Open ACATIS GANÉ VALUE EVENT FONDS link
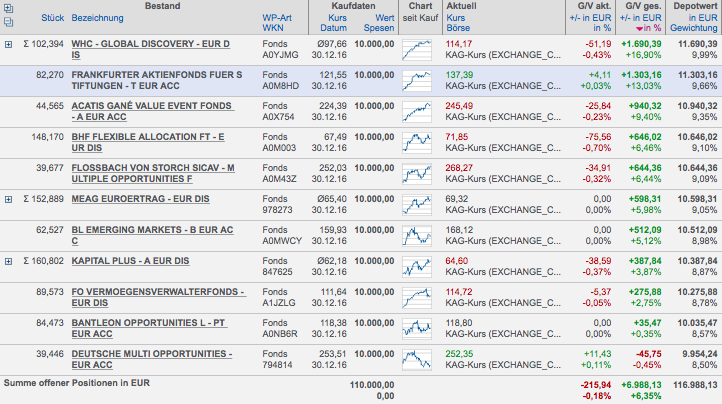Image resolution: width=722 pixels, height=404 pixels. tap(152, 111)
